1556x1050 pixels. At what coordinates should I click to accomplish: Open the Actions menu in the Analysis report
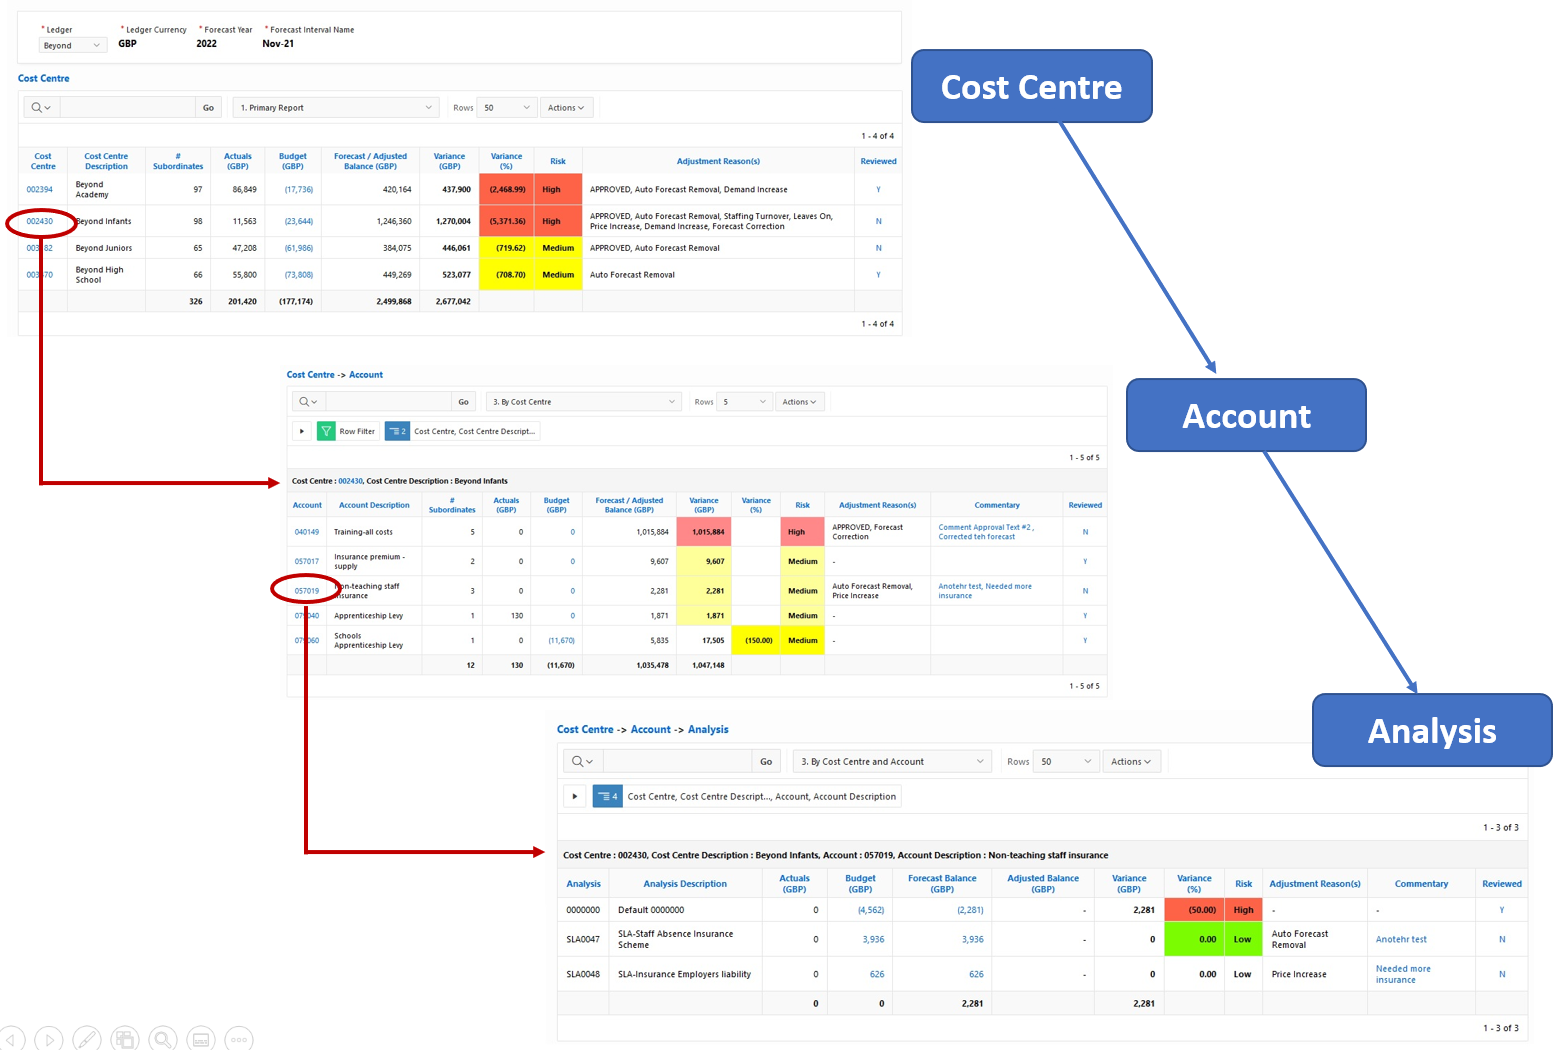(1130, 761)
